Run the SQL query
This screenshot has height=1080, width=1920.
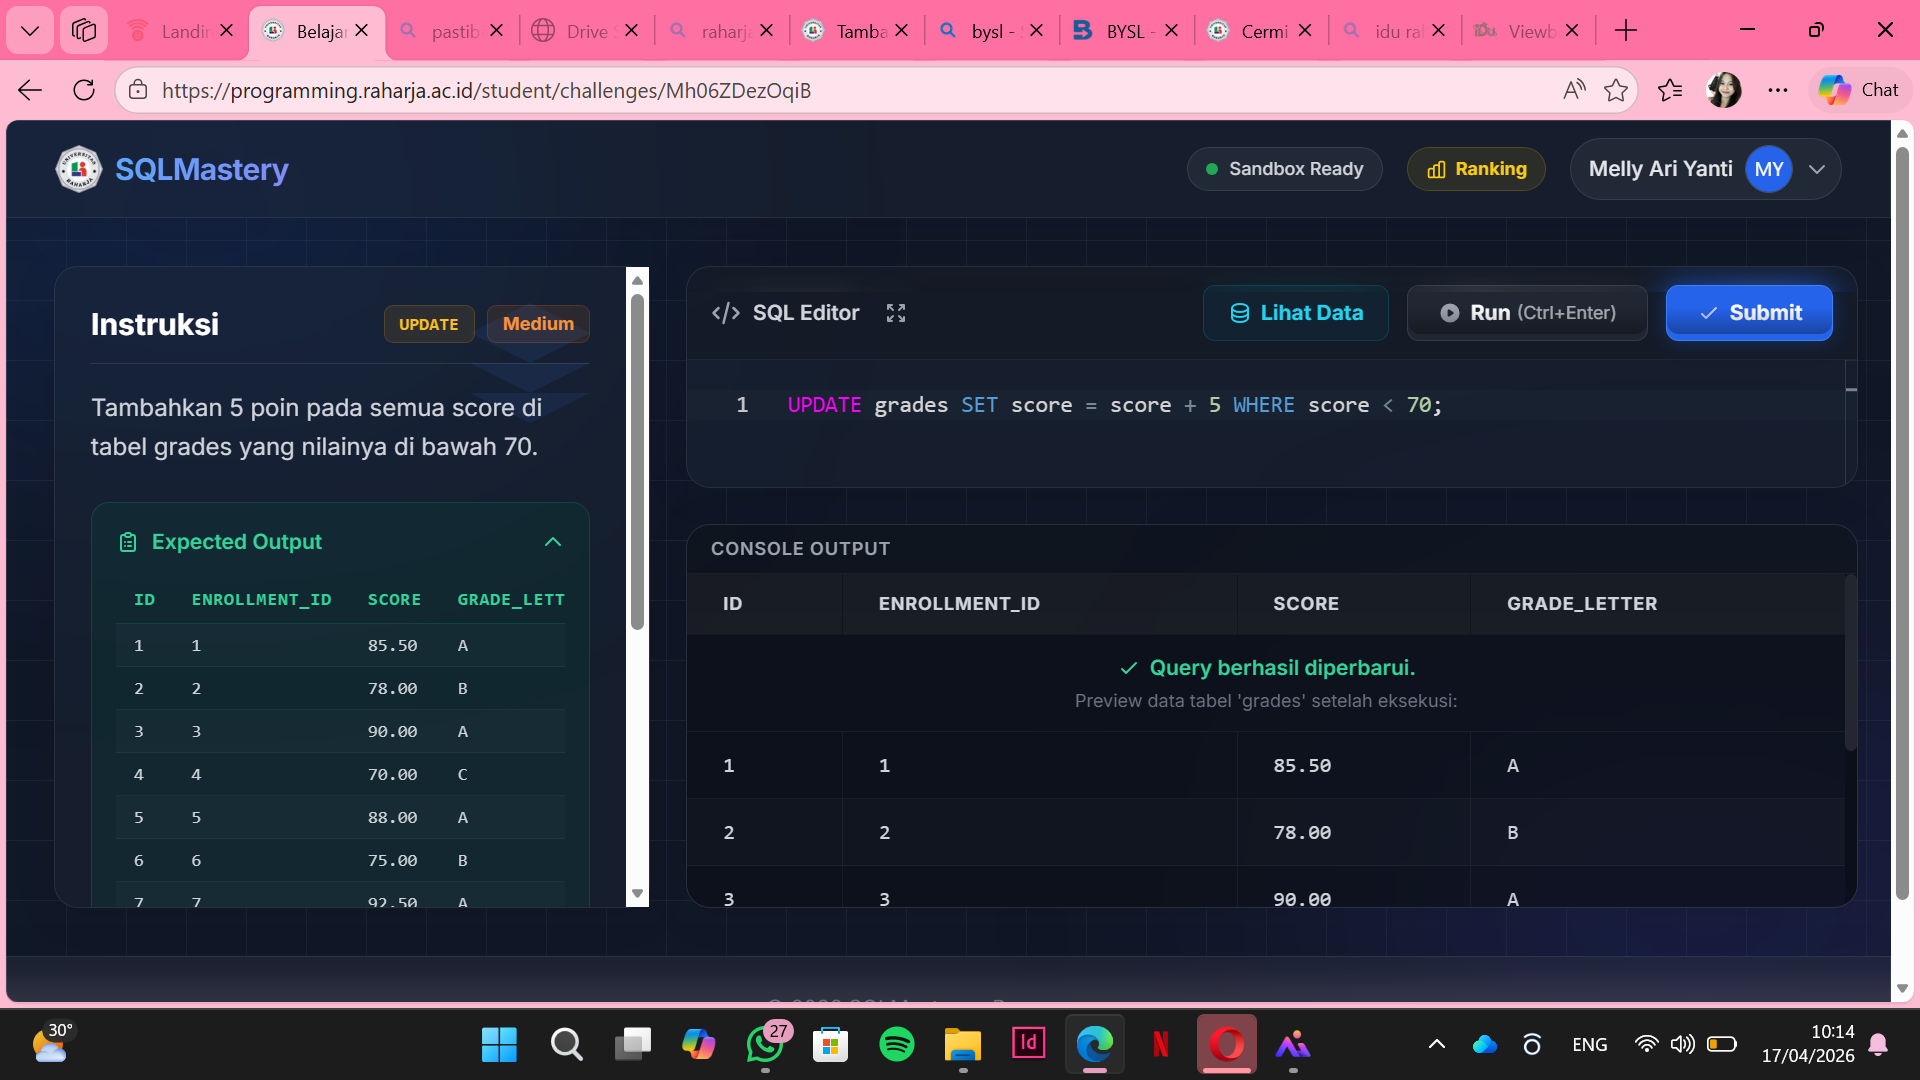[x=1526, y=313]
